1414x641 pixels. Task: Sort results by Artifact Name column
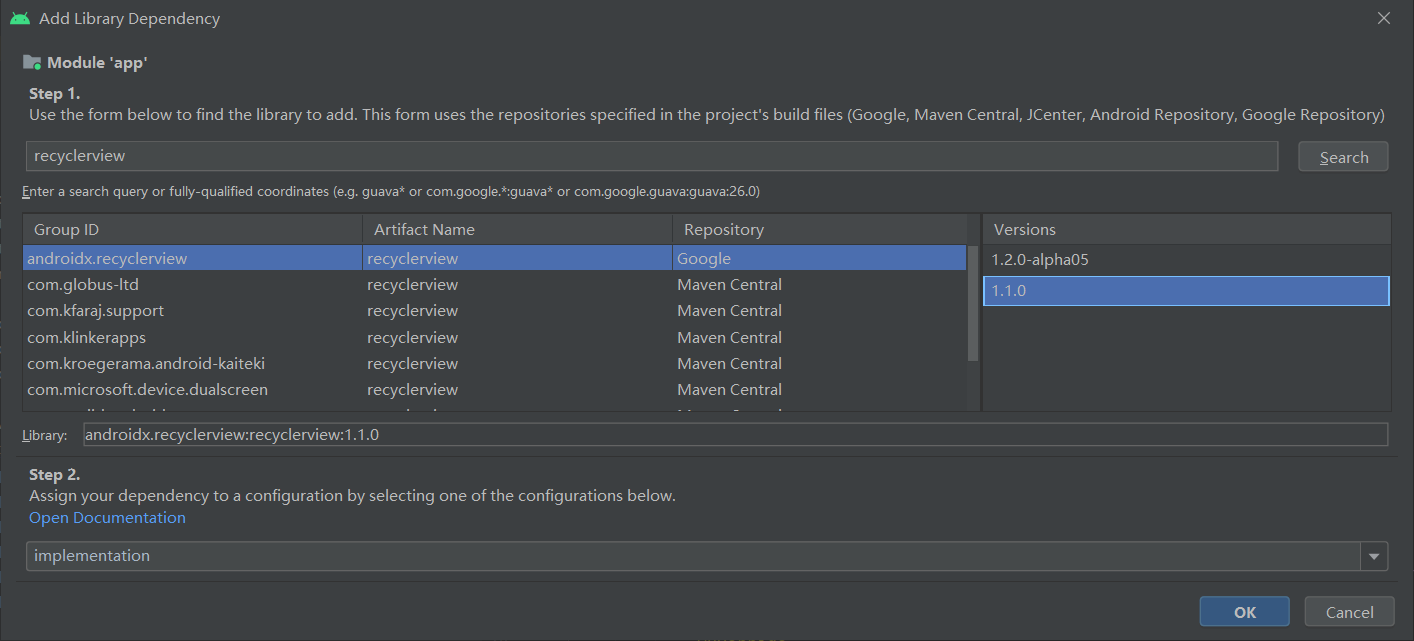pyautogui.click(x=517, y=229)
